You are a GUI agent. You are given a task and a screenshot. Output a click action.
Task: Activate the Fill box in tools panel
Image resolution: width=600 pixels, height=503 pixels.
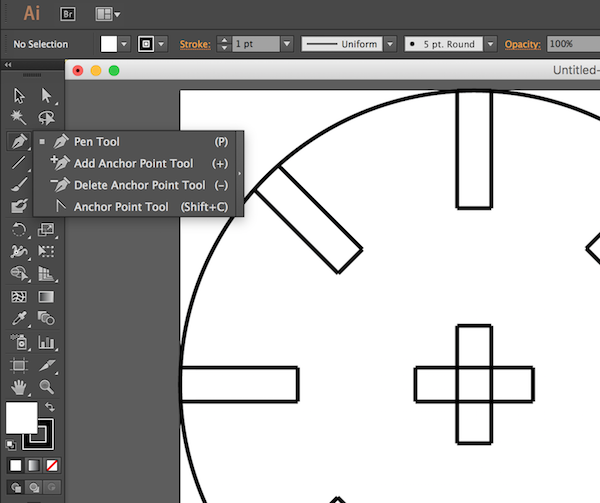[x=21, y=417]
